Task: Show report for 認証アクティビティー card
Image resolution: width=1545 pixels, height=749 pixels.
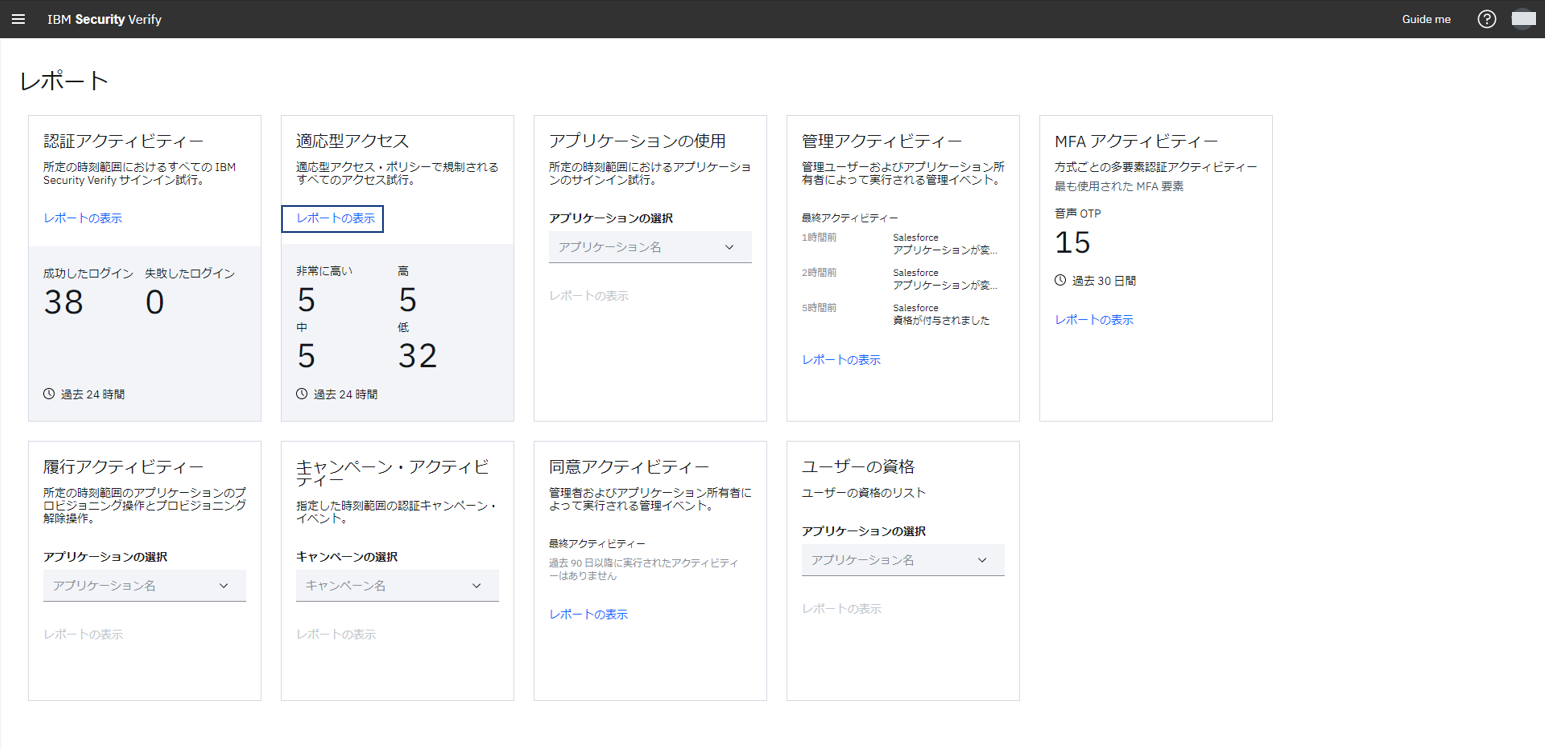Action: [83, 218]
